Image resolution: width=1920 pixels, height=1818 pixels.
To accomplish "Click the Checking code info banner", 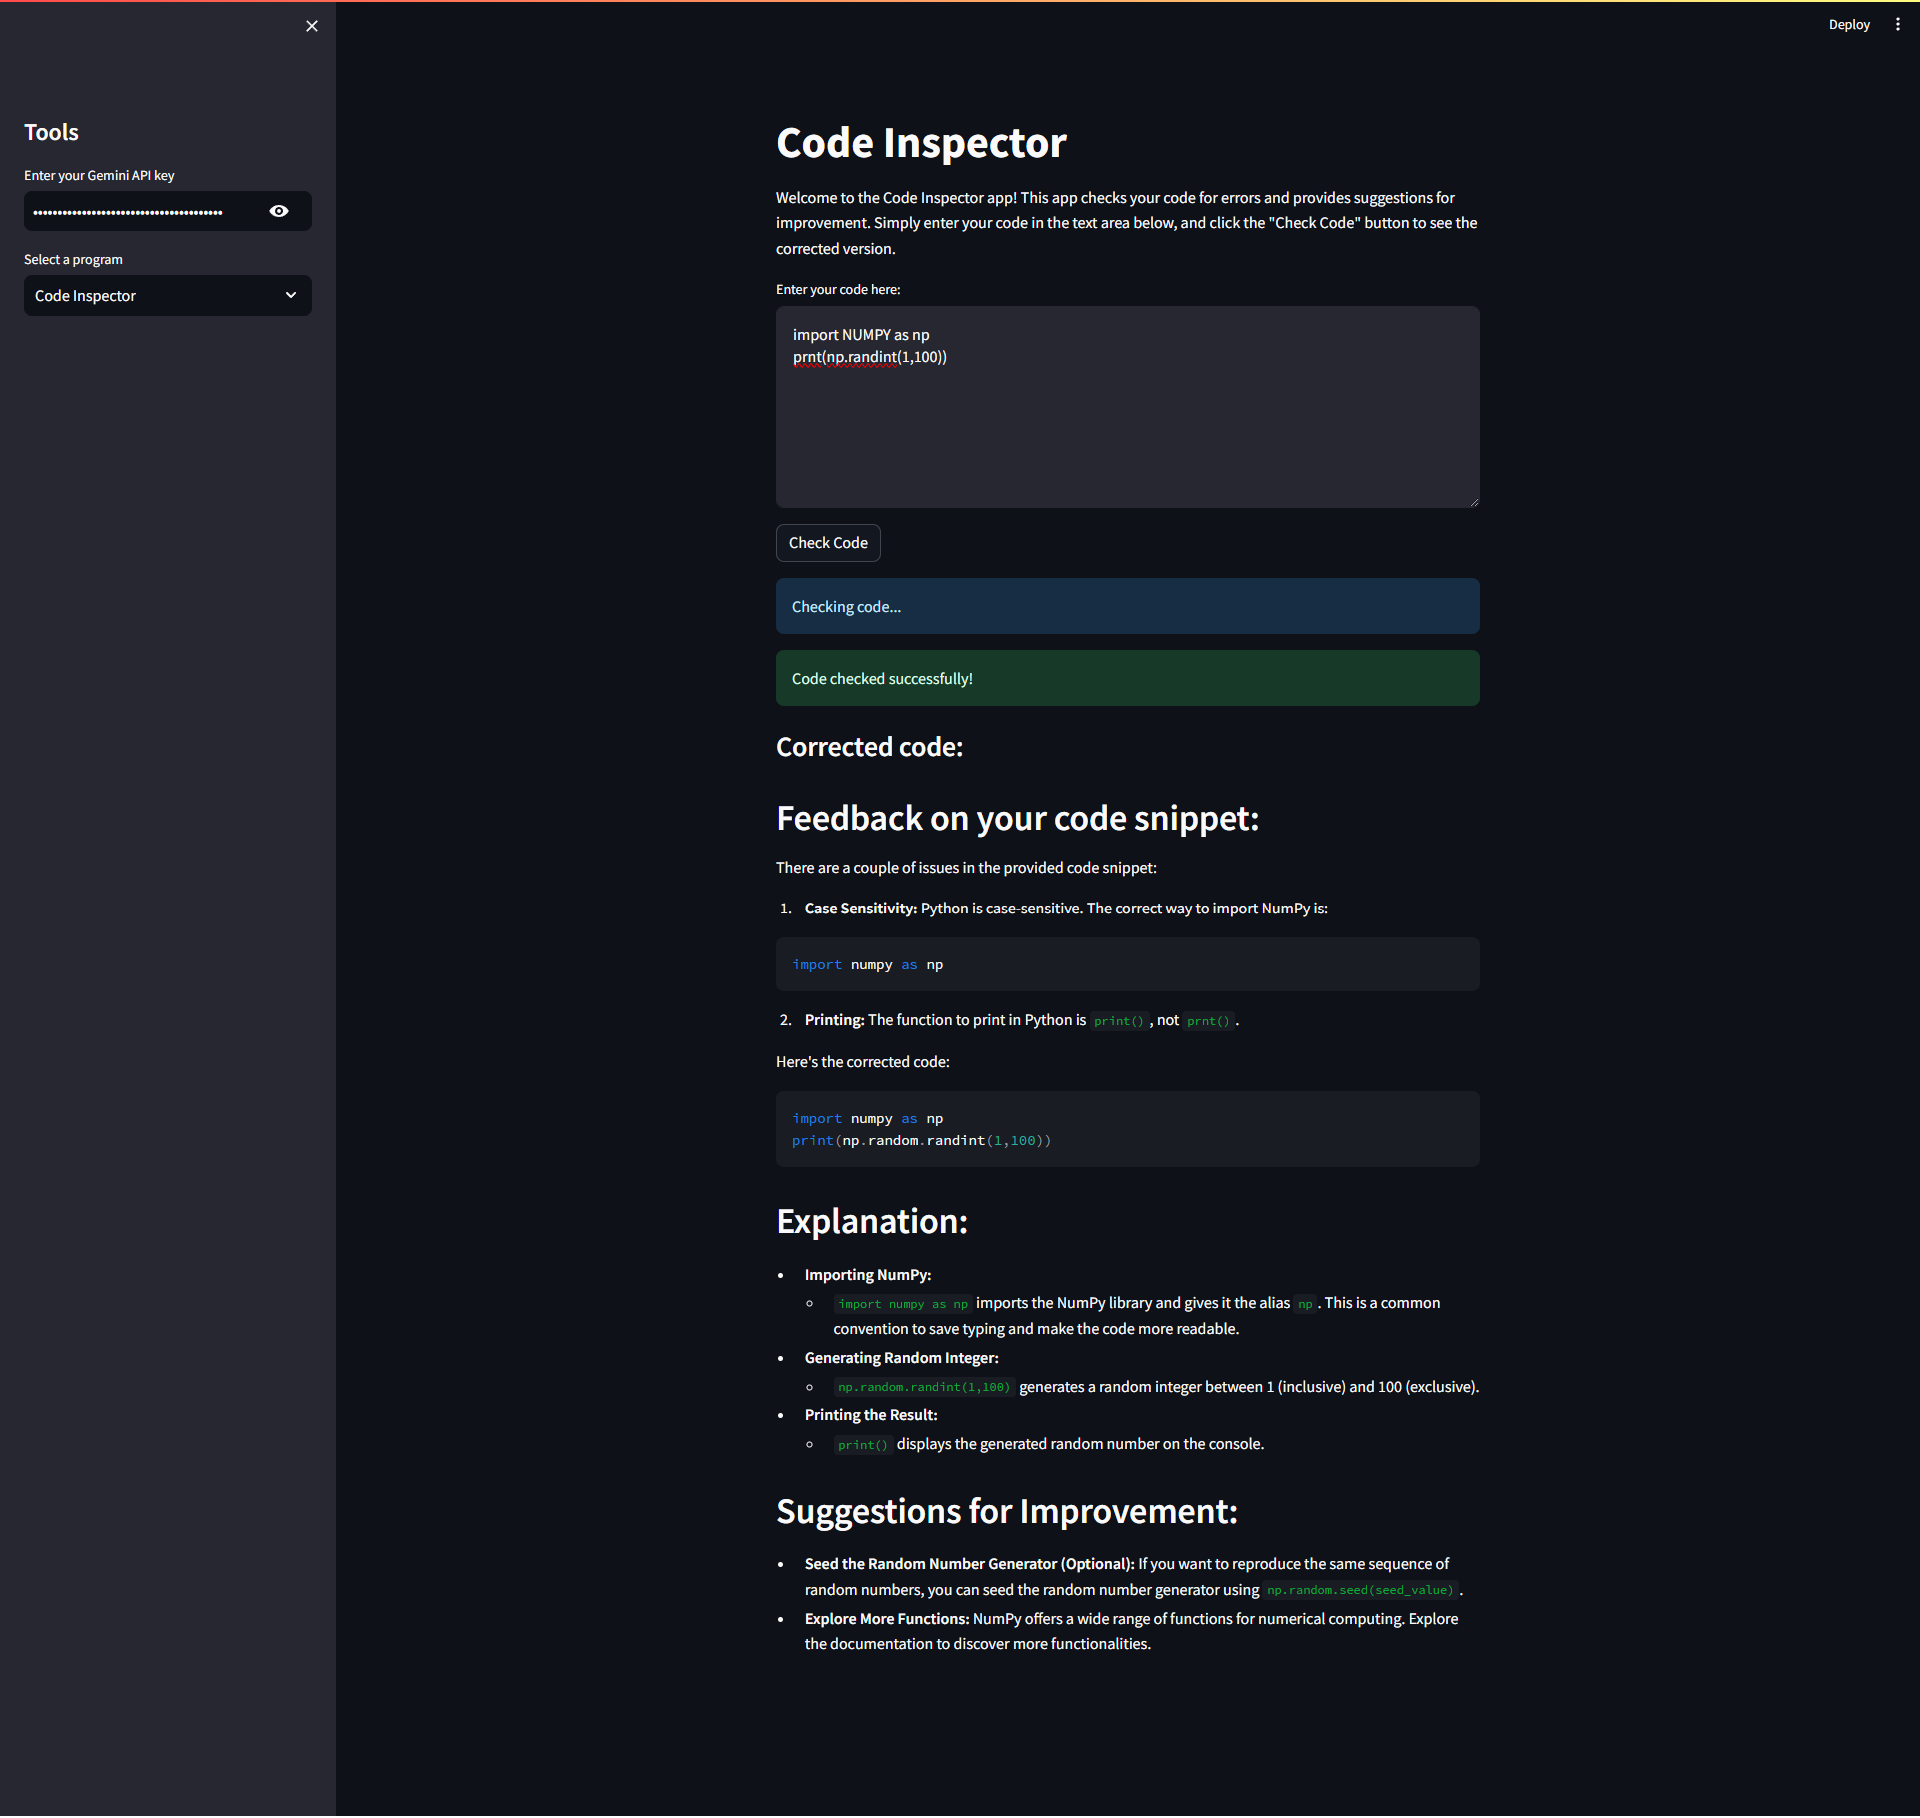I will pos(1127,606).
